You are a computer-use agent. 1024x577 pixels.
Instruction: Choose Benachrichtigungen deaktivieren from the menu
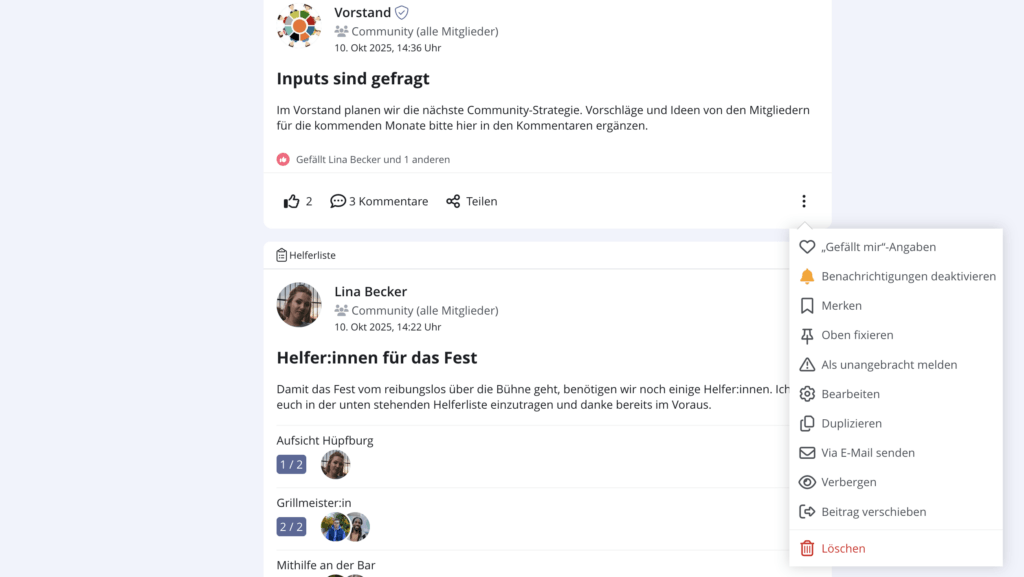click(x=907, y=276)
